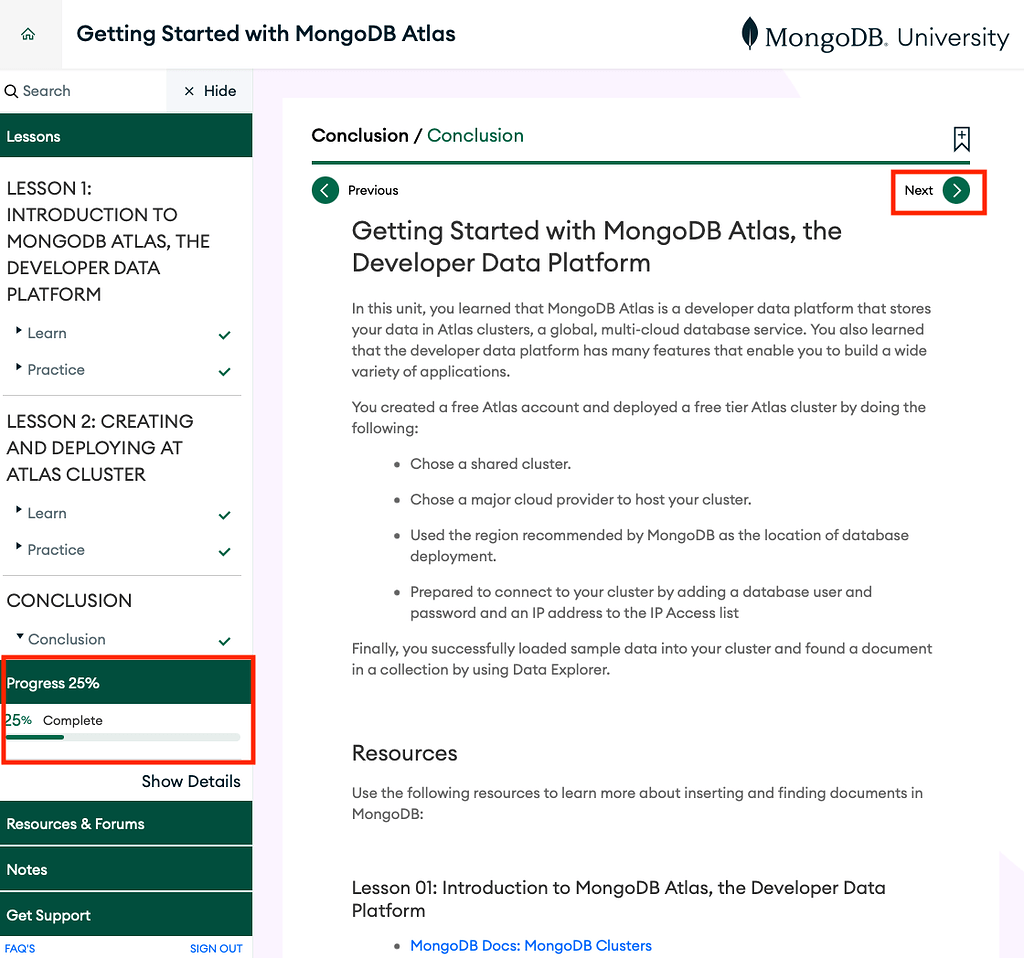
Task: Click the SIGN OUT link
Action: [216, 948]
